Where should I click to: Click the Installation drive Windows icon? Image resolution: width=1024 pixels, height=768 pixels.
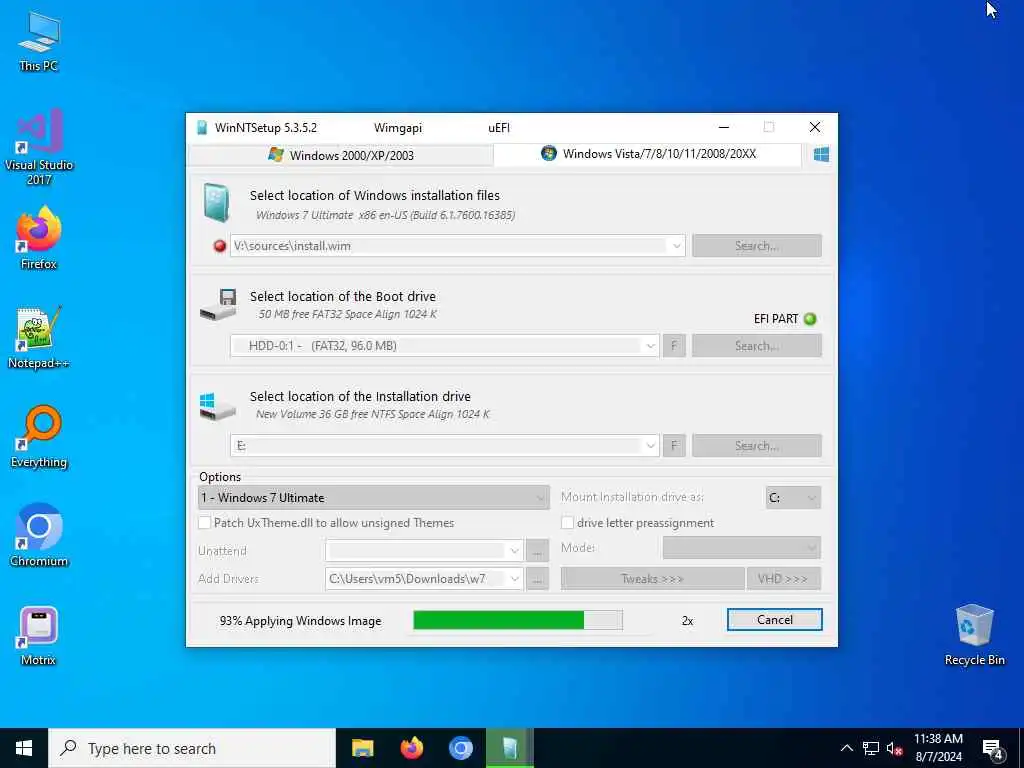(x=217, y=406)
